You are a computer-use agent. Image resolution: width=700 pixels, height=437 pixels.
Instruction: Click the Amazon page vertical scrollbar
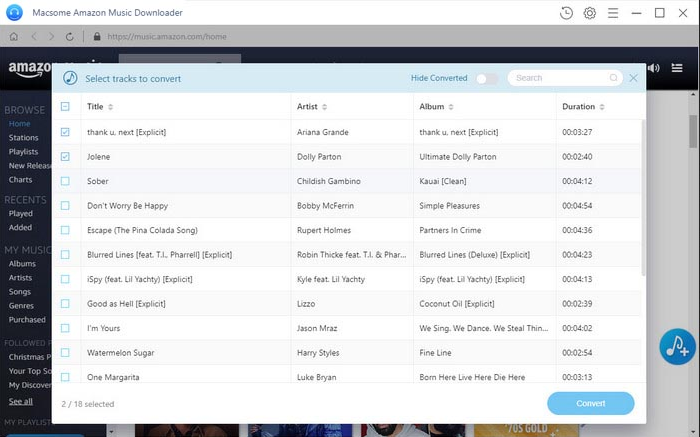point(693,130)
